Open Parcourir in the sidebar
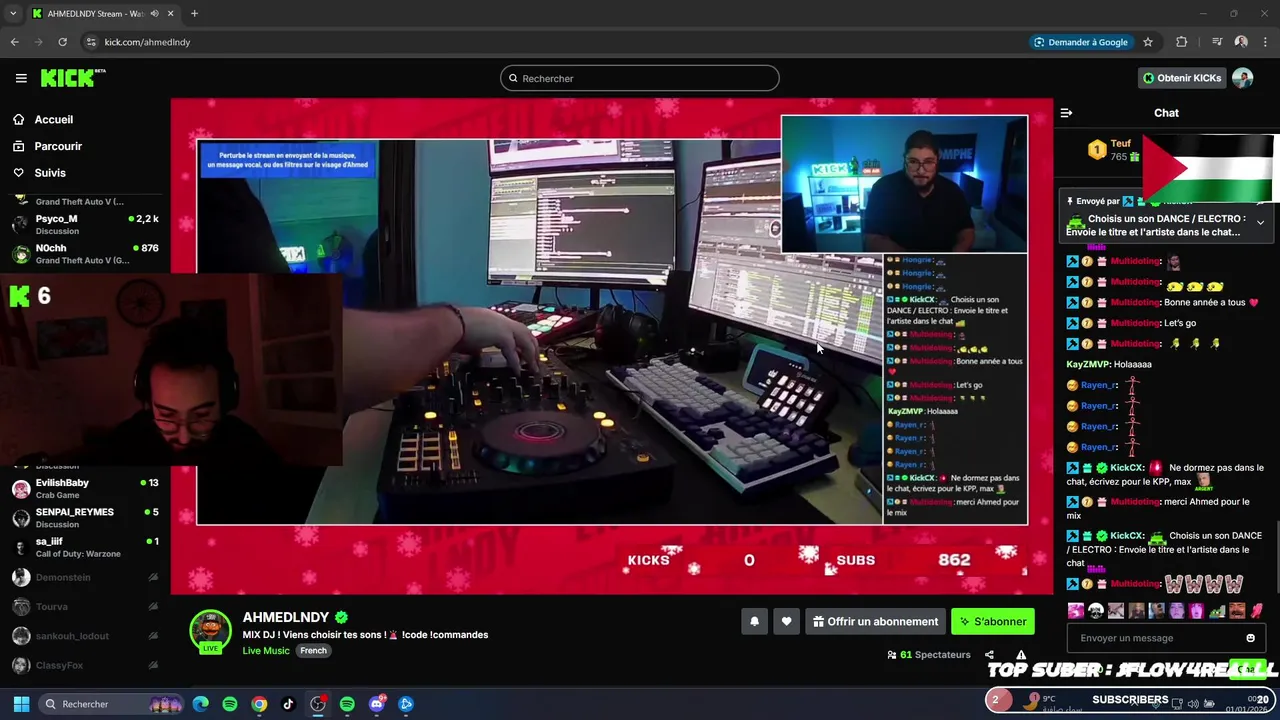Image resolution: width=1280 pixels, height=720 pixels. 58,146
